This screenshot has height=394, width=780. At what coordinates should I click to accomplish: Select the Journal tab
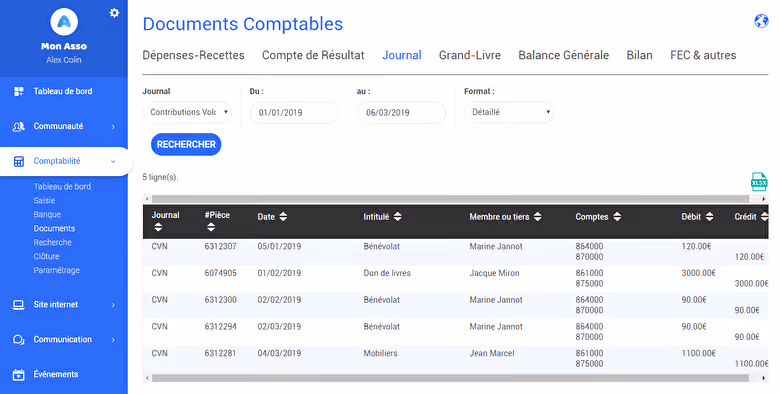point(401,55)
